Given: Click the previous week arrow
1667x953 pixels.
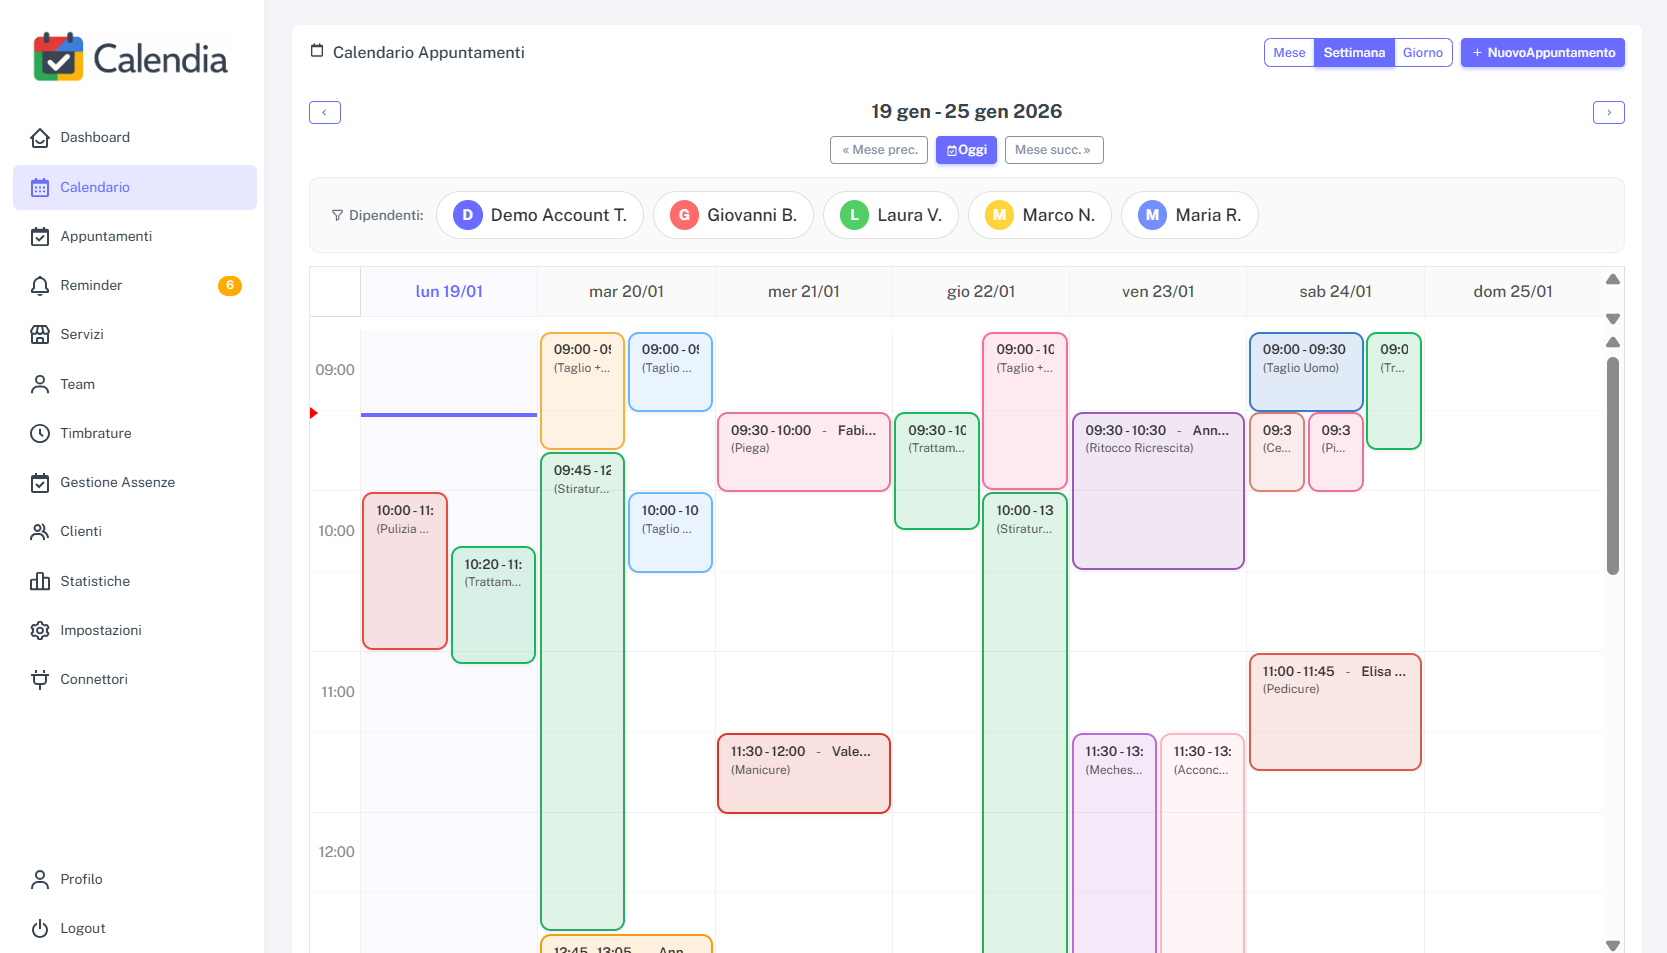Looking at the screenshot, I should pyautogui.click(x=324, y=112).
